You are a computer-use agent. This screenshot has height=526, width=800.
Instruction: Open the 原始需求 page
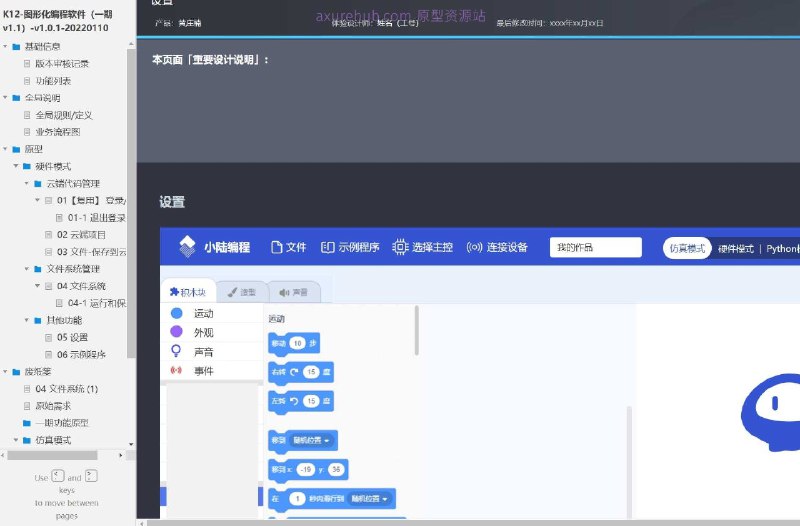click(53, 406)
